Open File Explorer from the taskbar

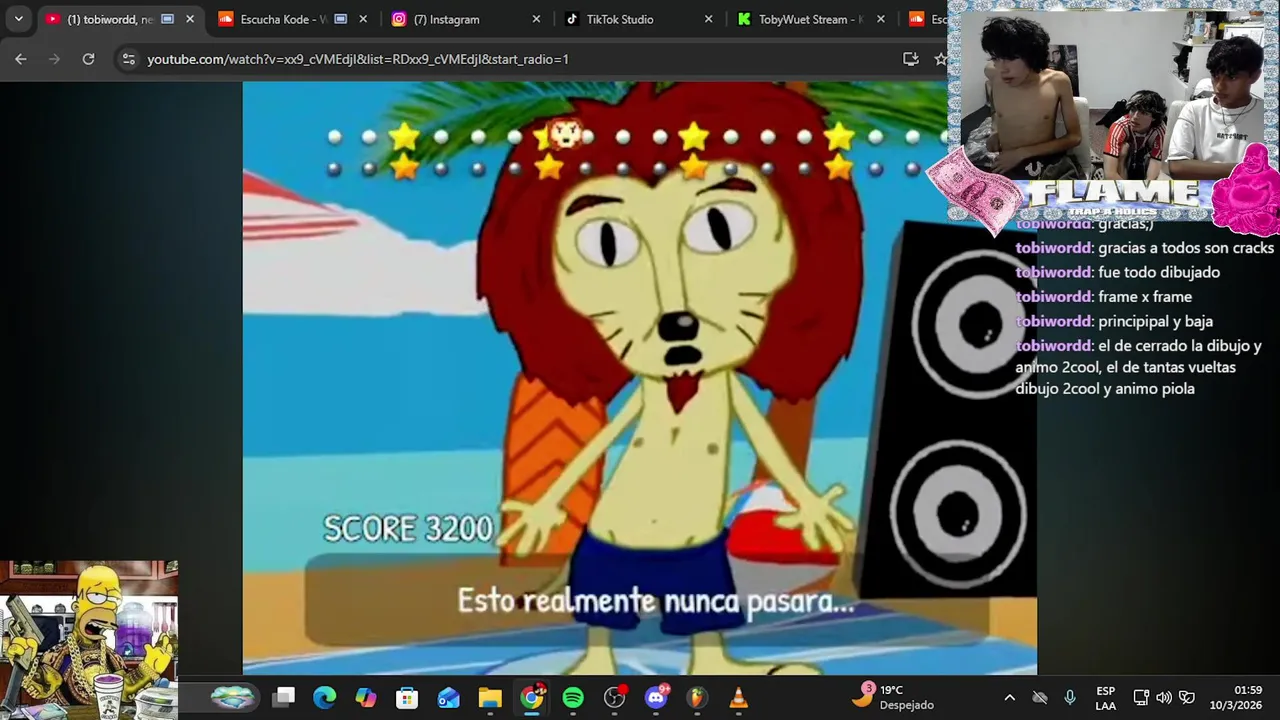tap(490, 697)
